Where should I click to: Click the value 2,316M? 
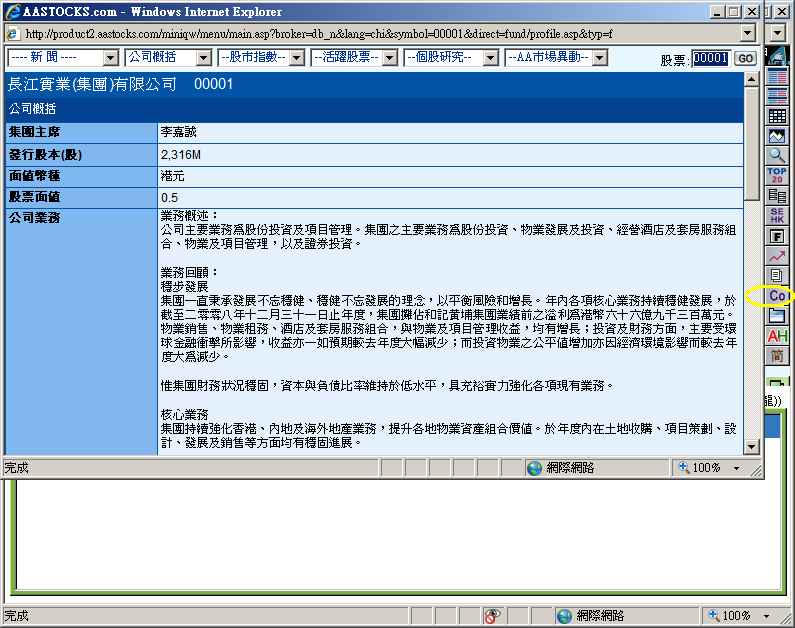[x=181, y=155]
